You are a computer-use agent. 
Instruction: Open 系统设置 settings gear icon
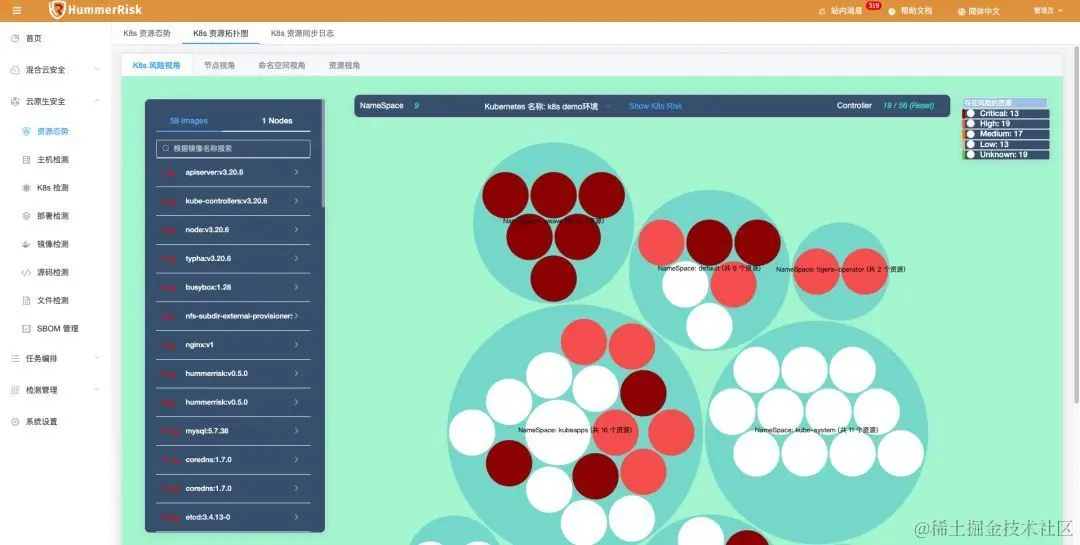[15, 422]
